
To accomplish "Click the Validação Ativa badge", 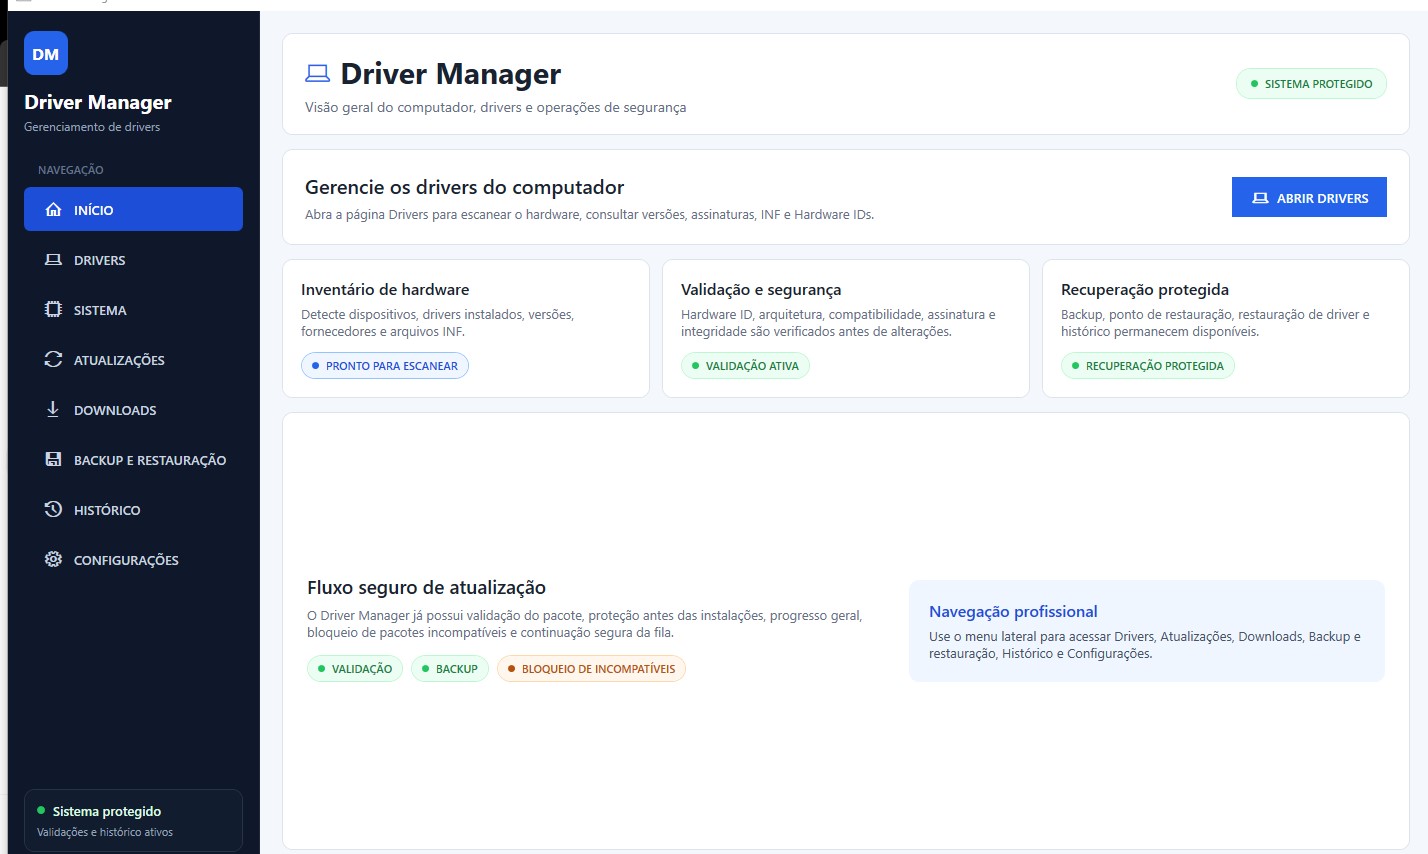I will [745, 366].
